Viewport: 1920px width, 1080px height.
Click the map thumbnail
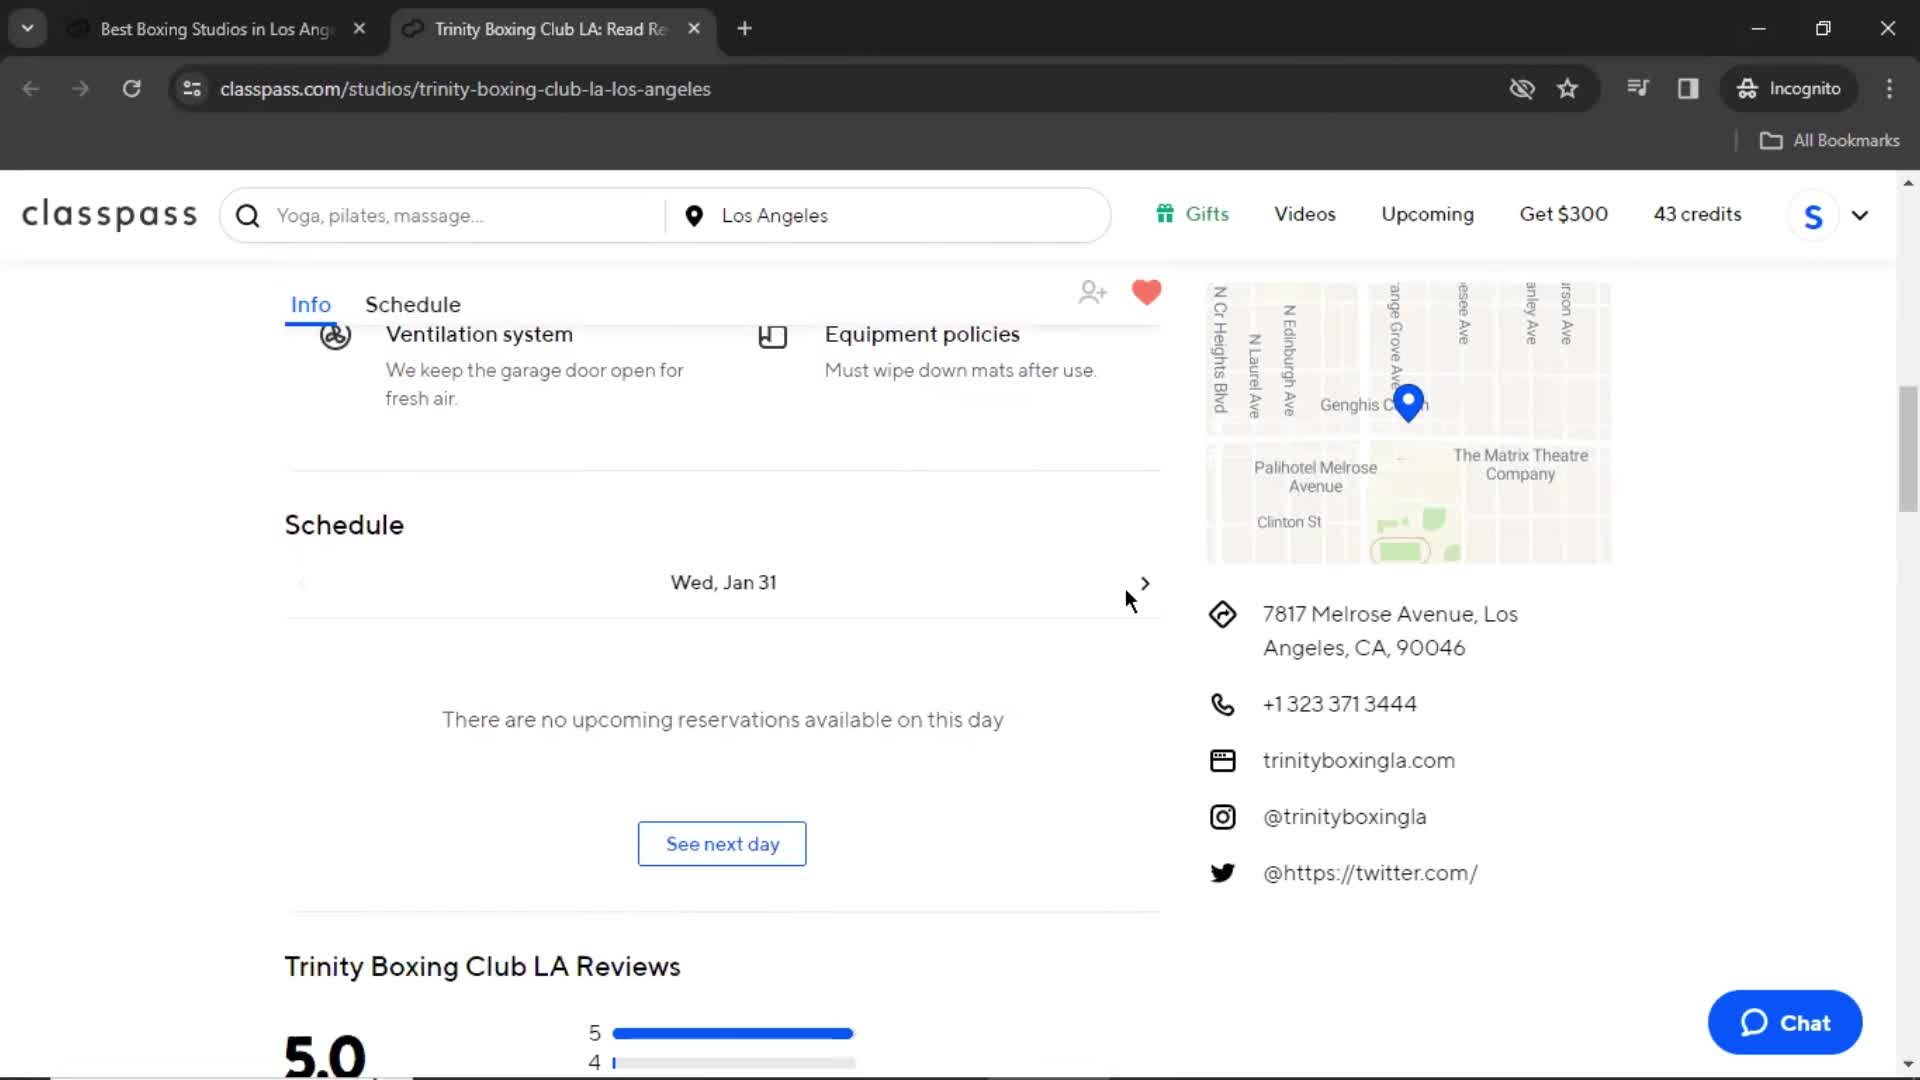tap(1409, 423)
